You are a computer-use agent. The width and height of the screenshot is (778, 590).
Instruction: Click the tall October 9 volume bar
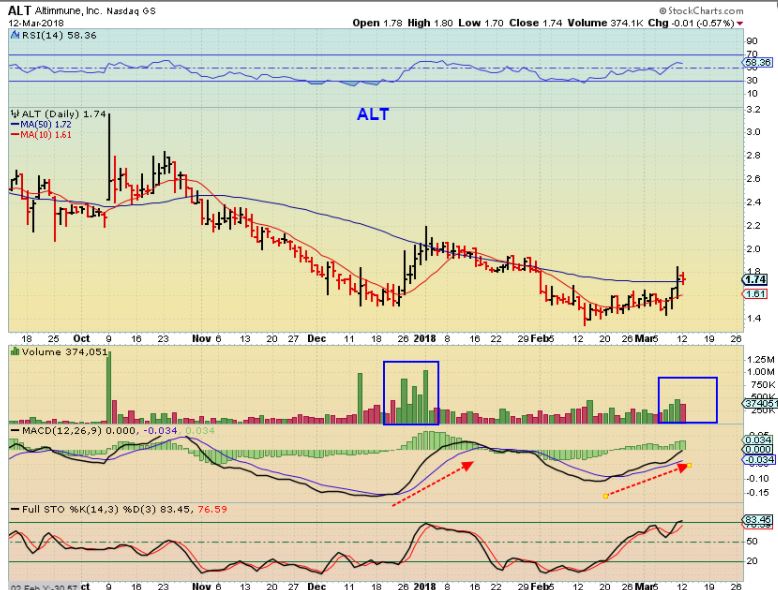pyautogui.click(x=109, y=387)
